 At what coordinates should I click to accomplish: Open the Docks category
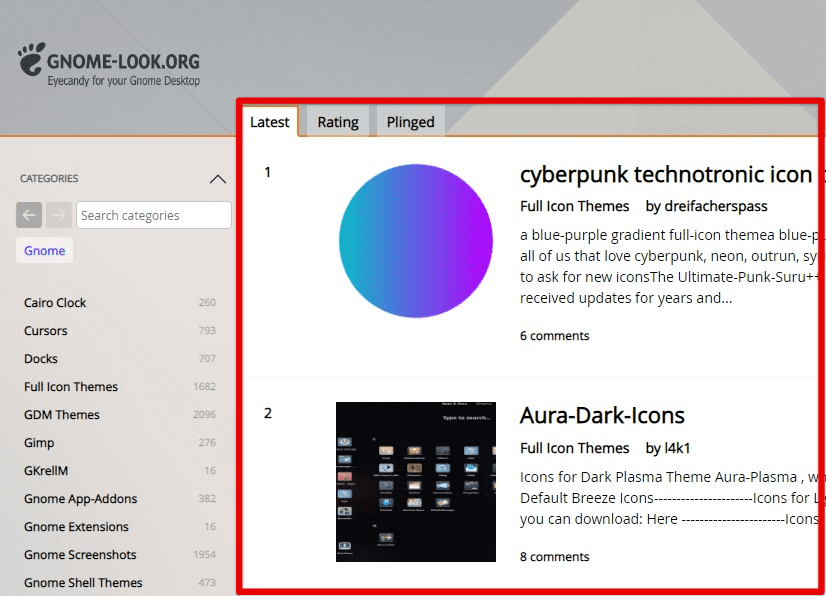(x=41, y=358)
